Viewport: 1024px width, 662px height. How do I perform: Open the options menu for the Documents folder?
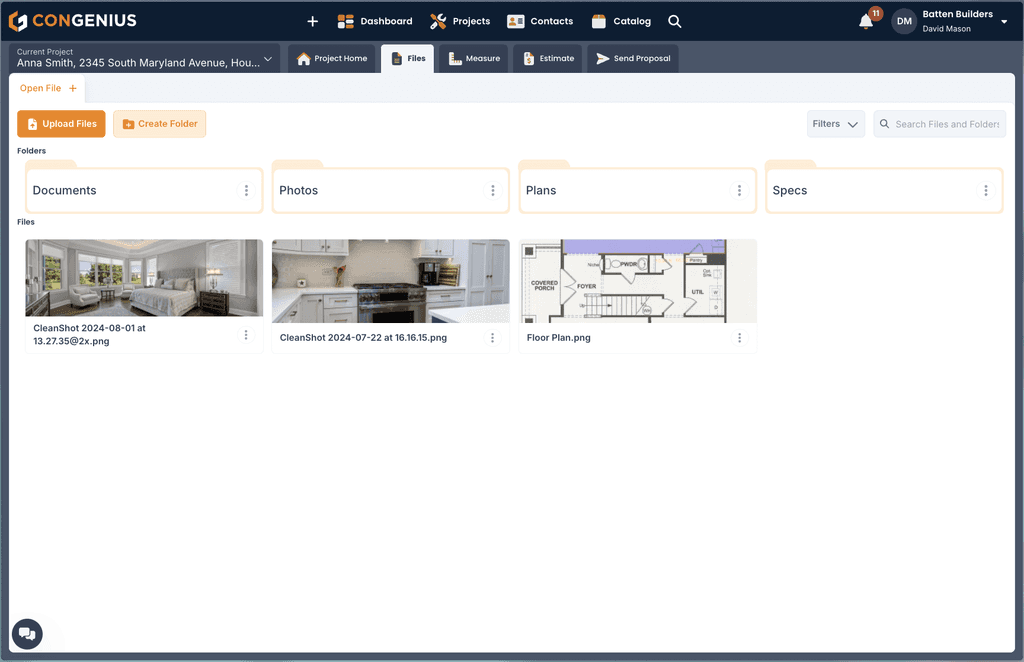click(246, 189)
